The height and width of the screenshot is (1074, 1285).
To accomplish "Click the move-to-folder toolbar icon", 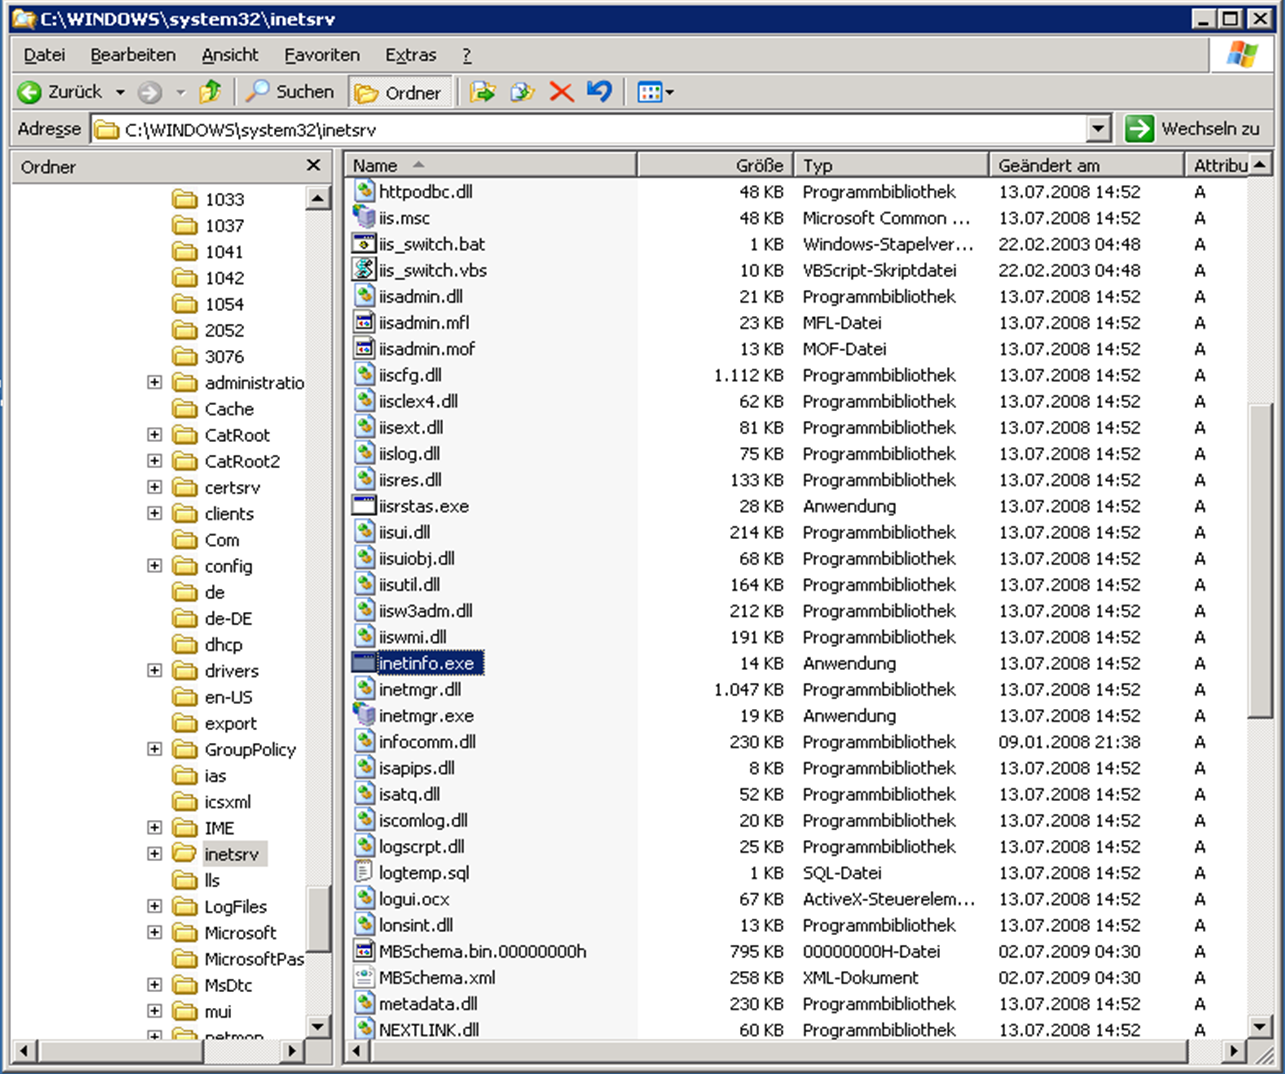I will (x=483, y=92).
